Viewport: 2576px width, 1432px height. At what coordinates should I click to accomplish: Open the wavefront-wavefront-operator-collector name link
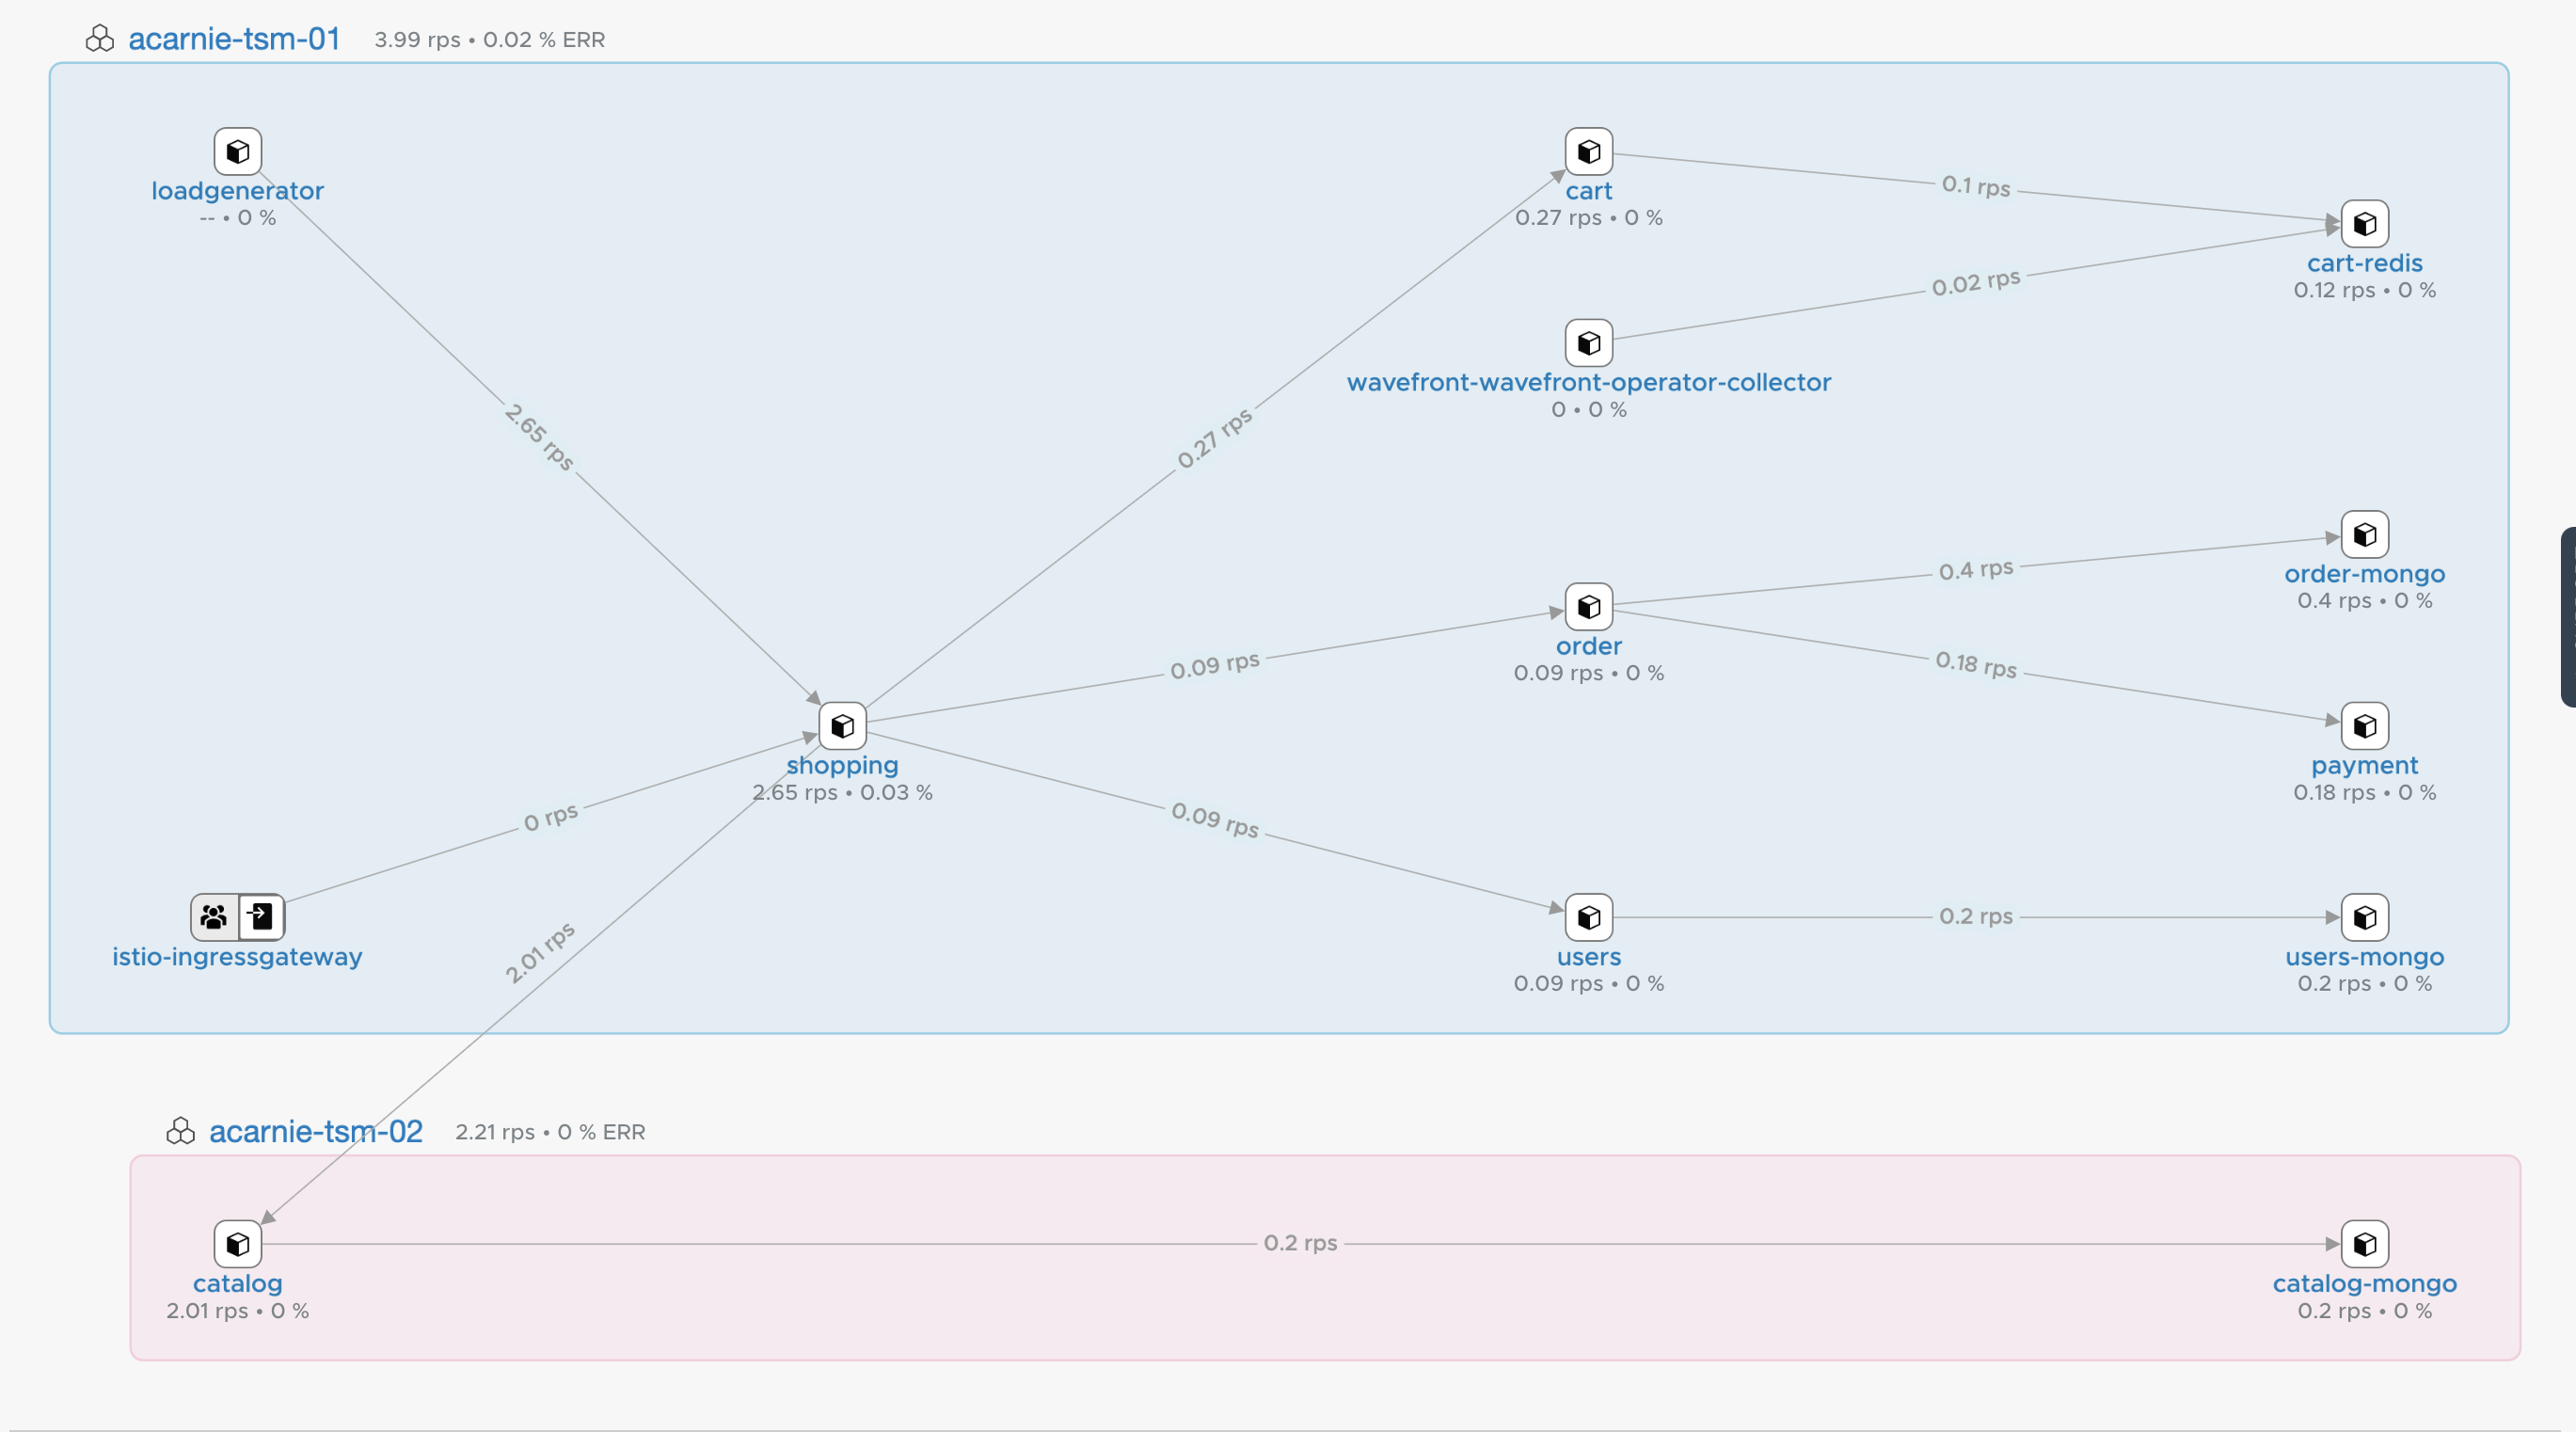1588,382
